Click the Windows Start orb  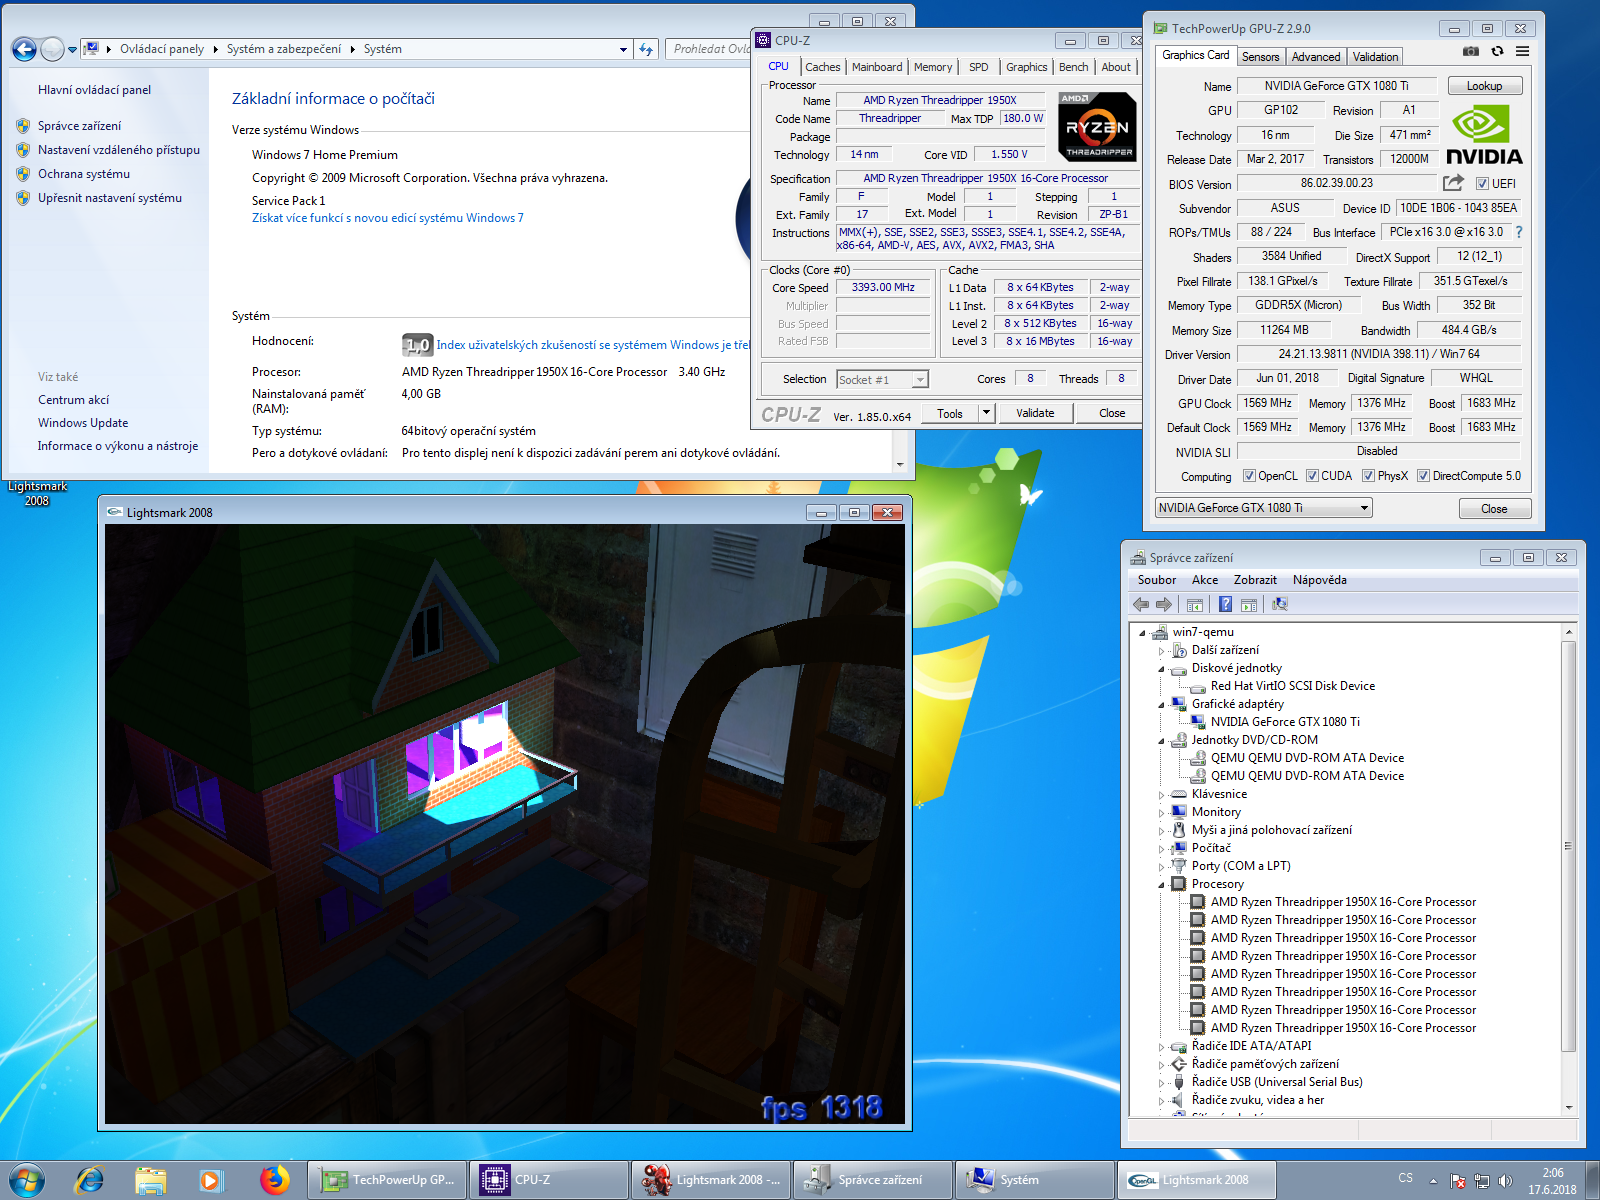(27, 1180)
